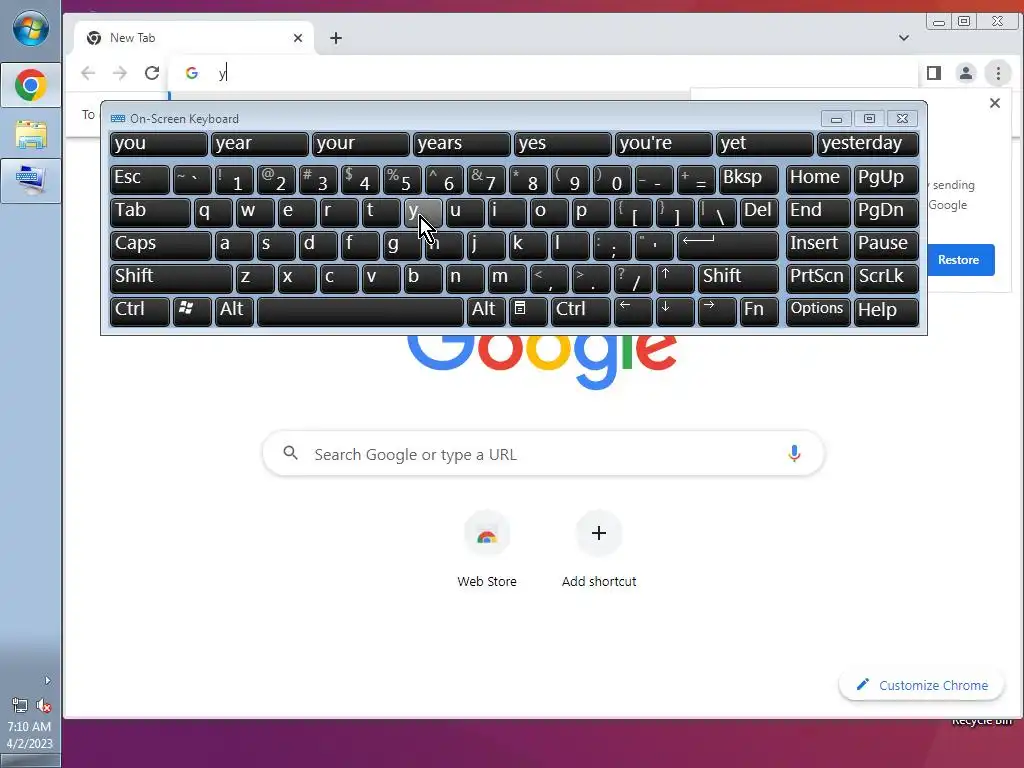Click the network tray icon
The image size is (1024, 768).
point(20,706)
